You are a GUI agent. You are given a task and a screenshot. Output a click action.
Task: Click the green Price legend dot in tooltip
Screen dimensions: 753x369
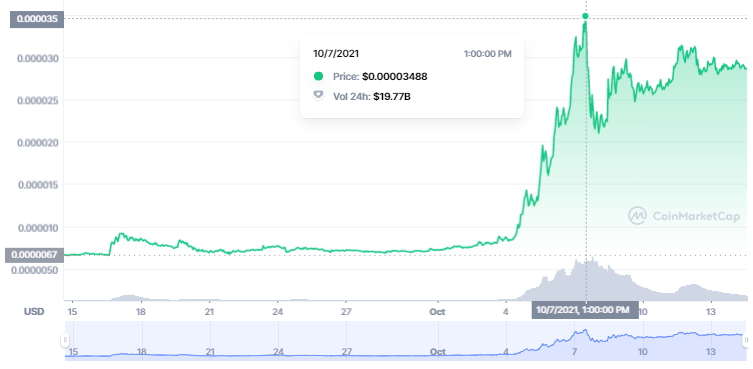click(318, 76)
